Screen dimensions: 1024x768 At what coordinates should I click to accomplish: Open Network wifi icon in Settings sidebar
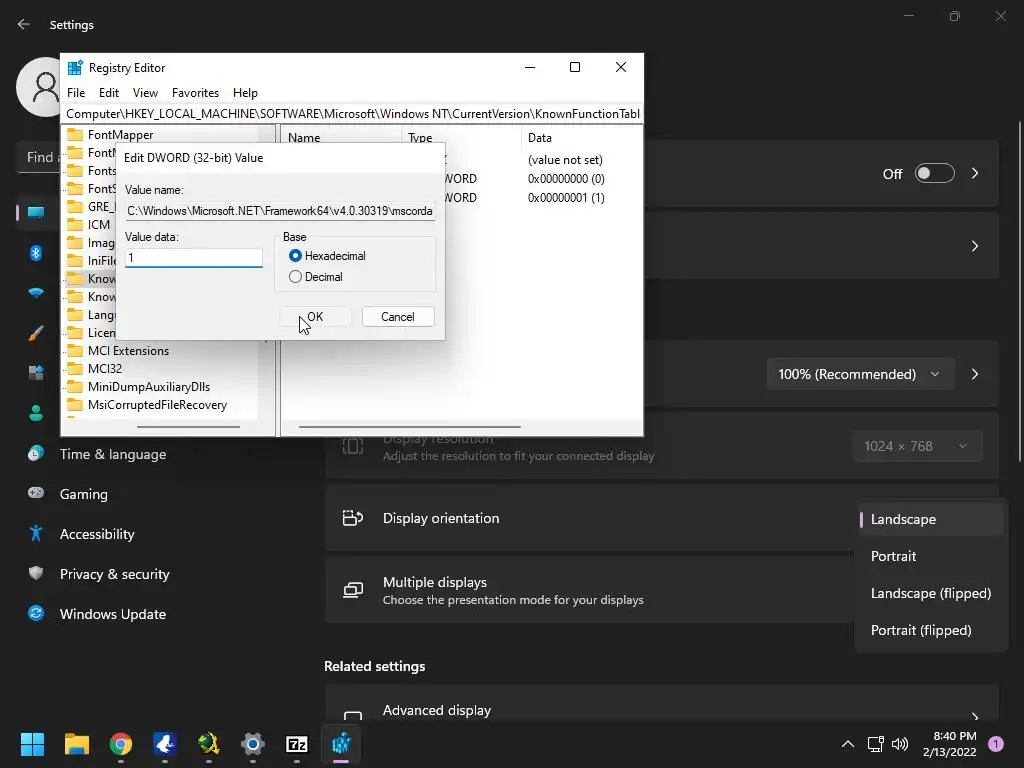pyautogui.click(x=36, y=293)
